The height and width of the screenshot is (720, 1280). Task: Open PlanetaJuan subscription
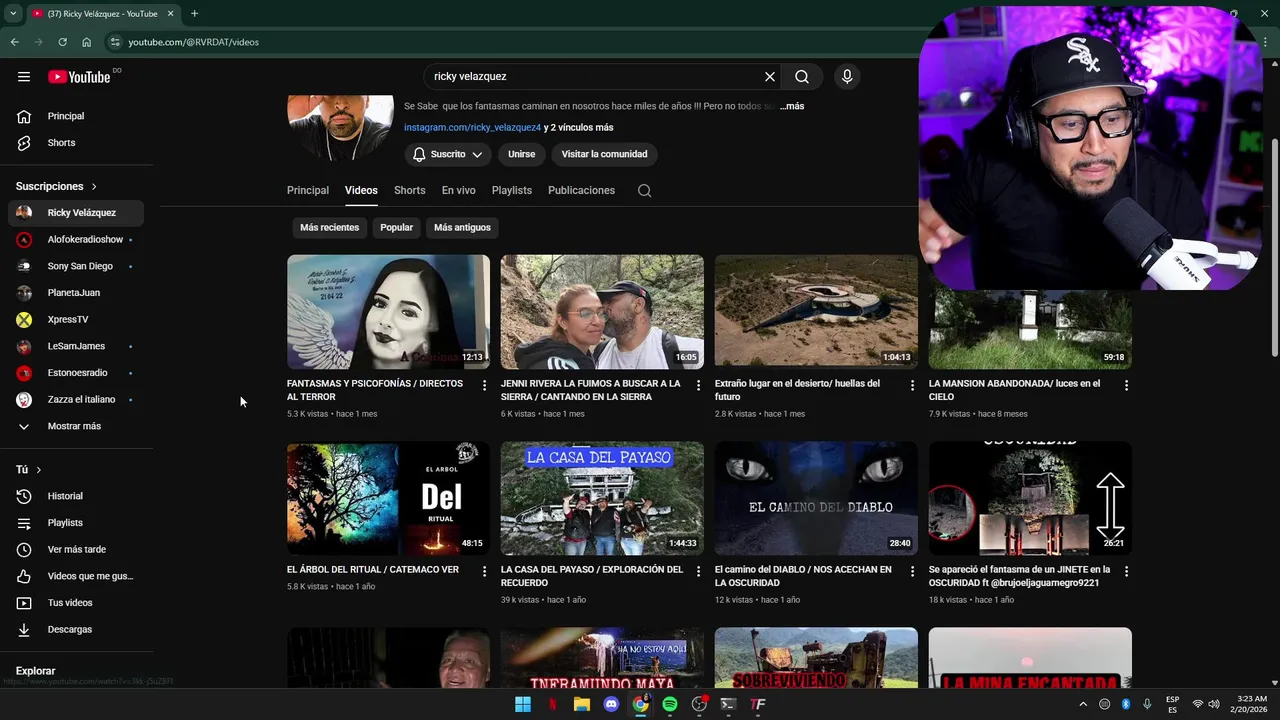pyautogui.click(x=76, y=293)
